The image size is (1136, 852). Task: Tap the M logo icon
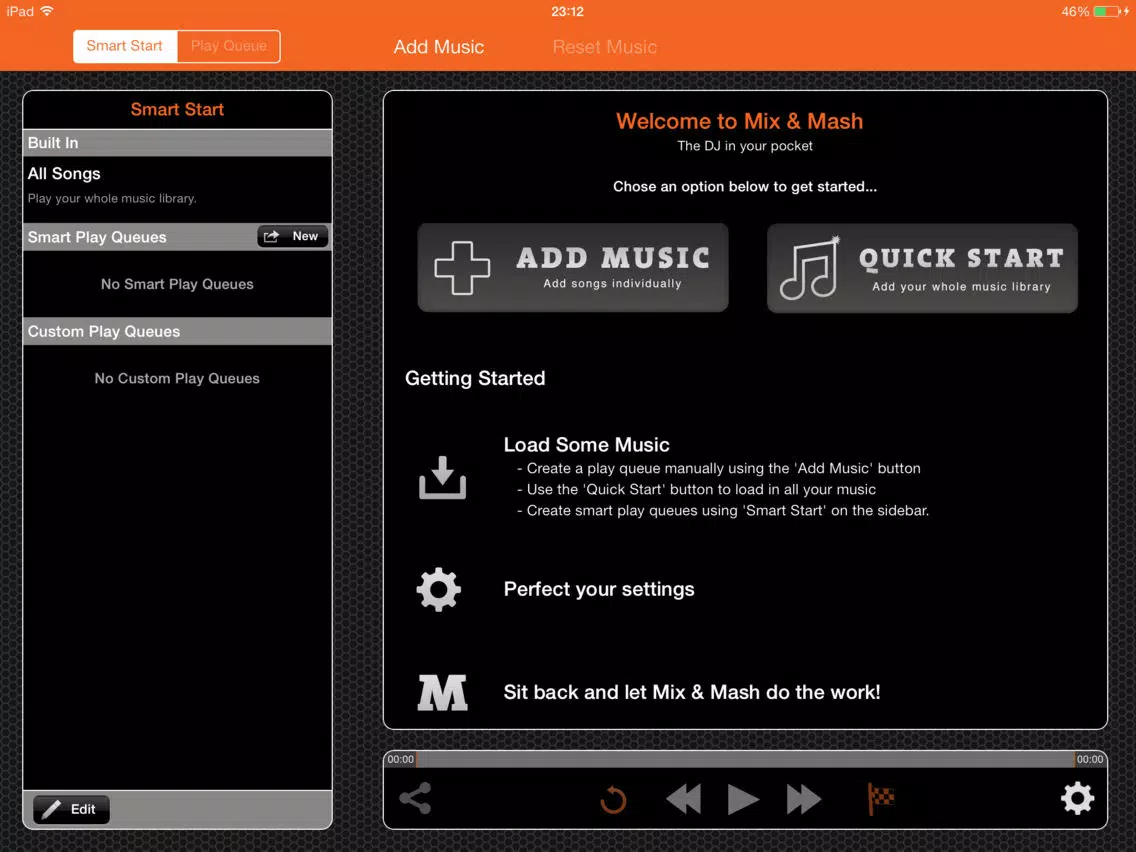(x=442, y=693)
